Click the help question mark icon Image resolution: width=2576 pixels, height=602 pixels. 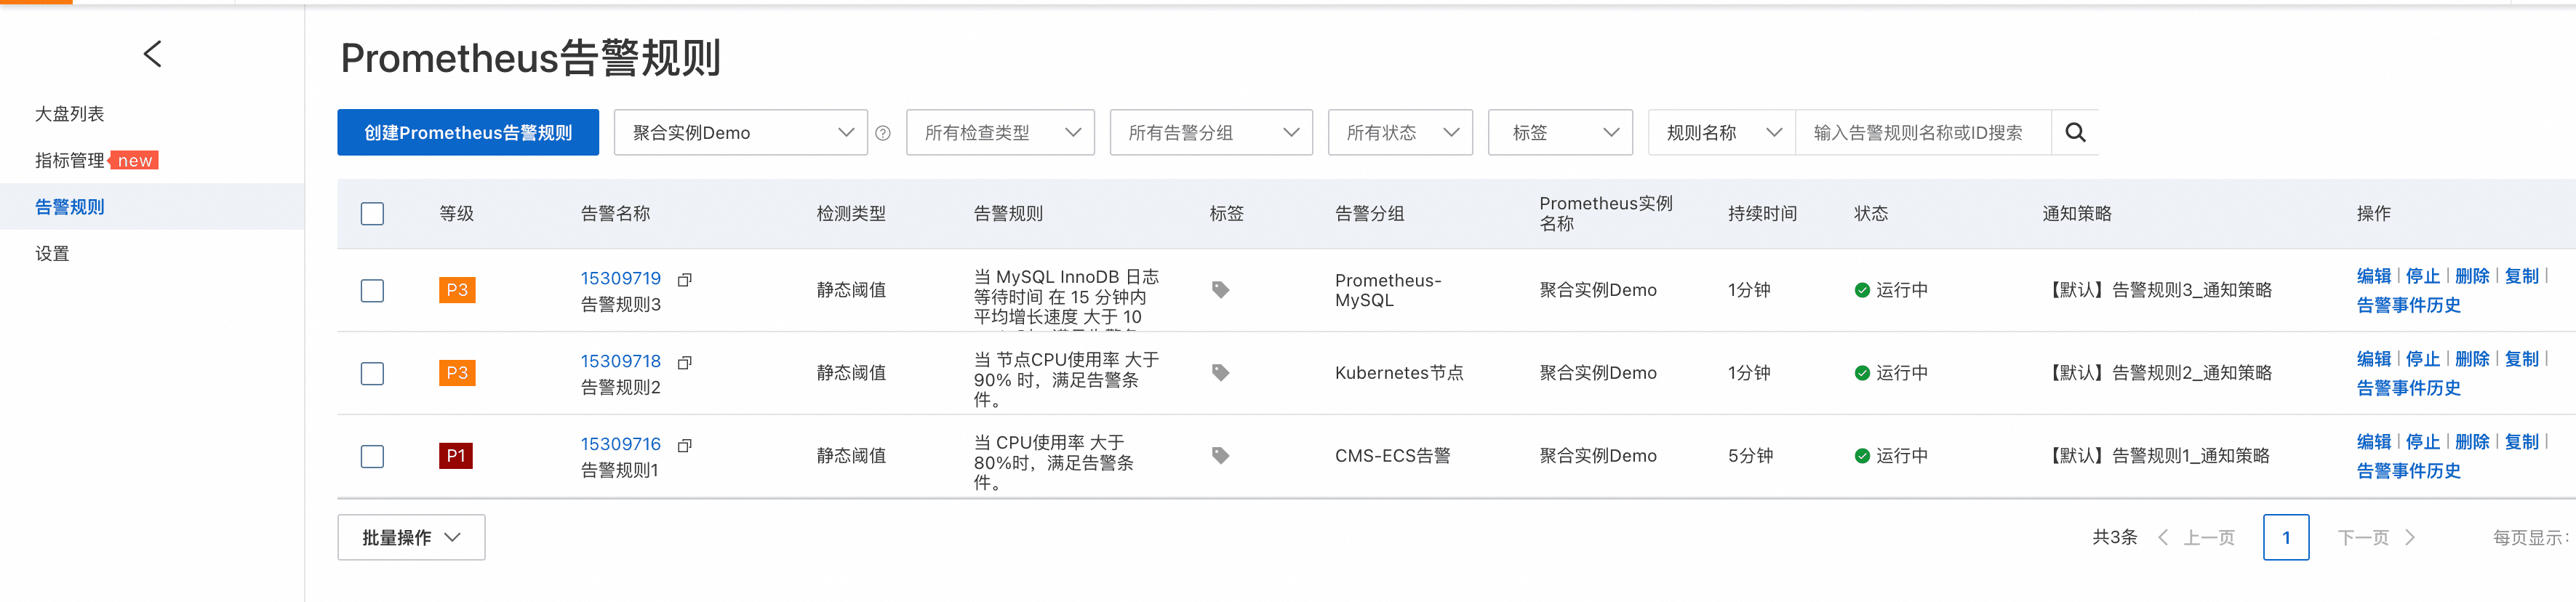click(x=883, y=133)
